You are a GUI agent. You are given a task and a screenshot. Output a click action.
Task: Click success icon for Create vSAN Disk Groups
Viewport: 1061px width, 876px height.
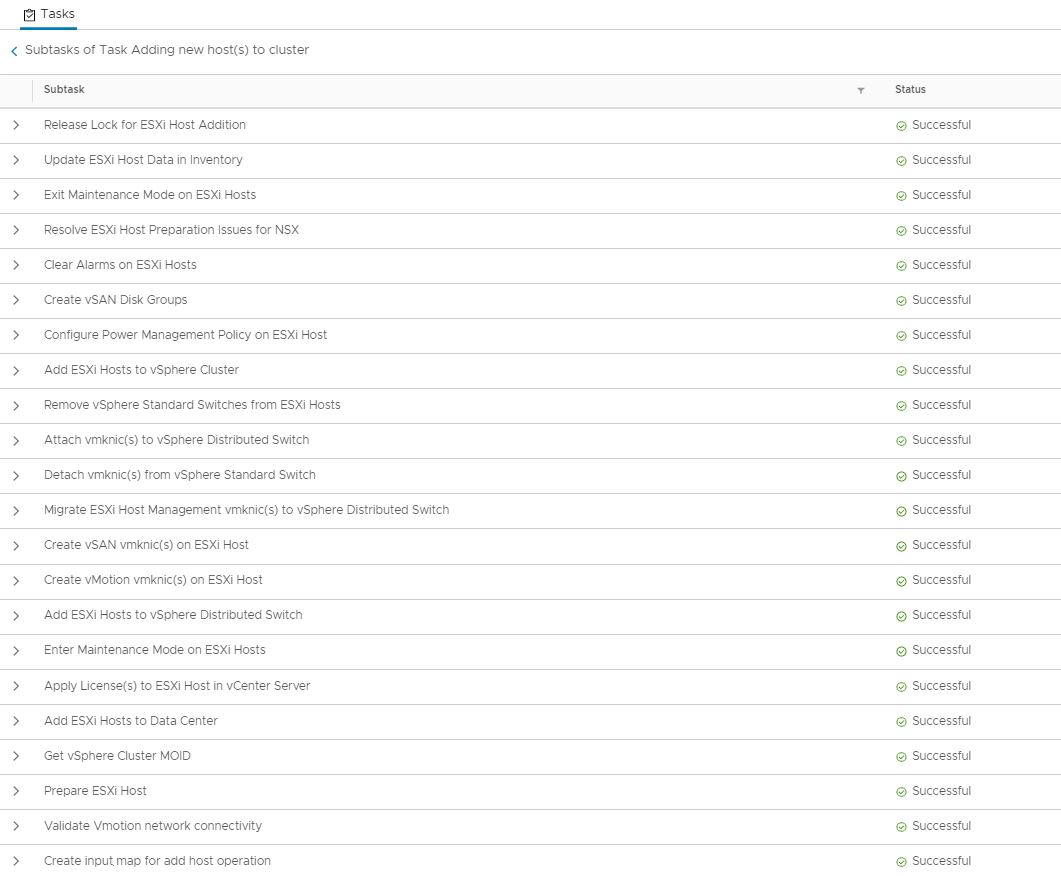click(901, 301)
